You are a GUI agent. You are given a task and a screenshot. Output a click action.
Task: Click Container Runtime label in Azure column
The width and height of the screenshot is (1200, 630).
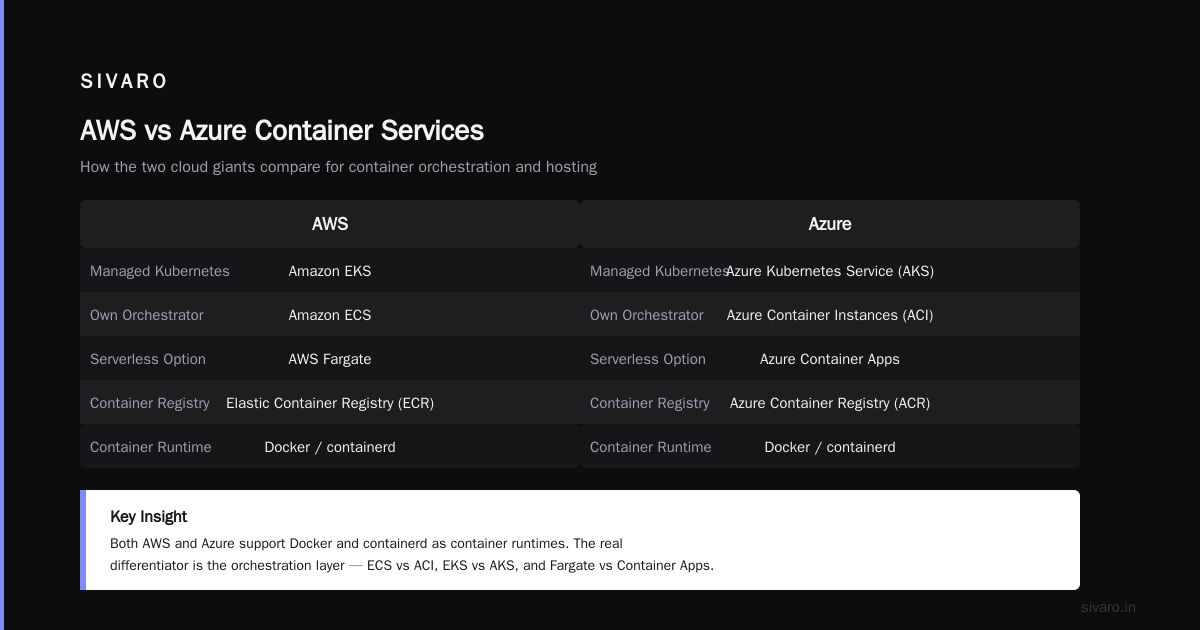[651, 447]
